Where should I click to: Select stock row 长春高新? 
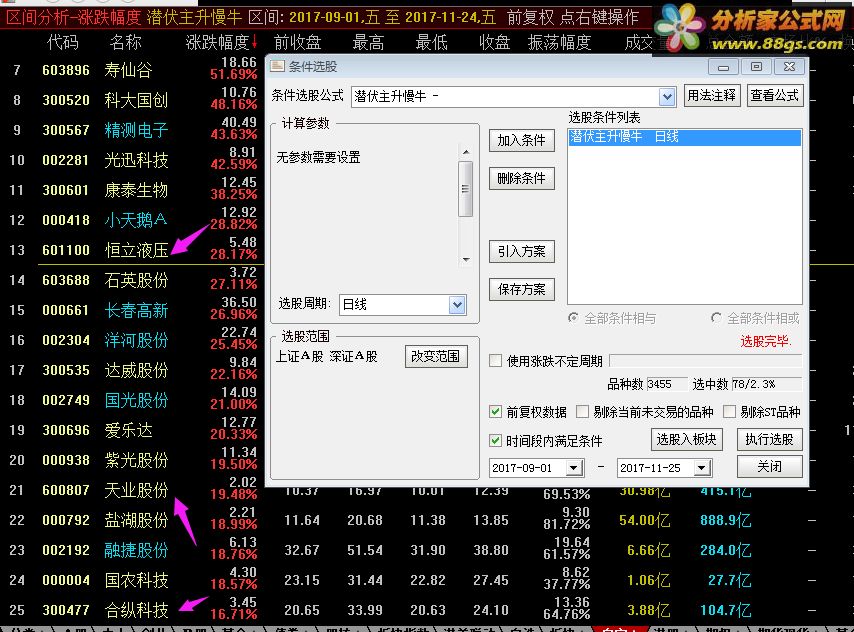point(136,311)
